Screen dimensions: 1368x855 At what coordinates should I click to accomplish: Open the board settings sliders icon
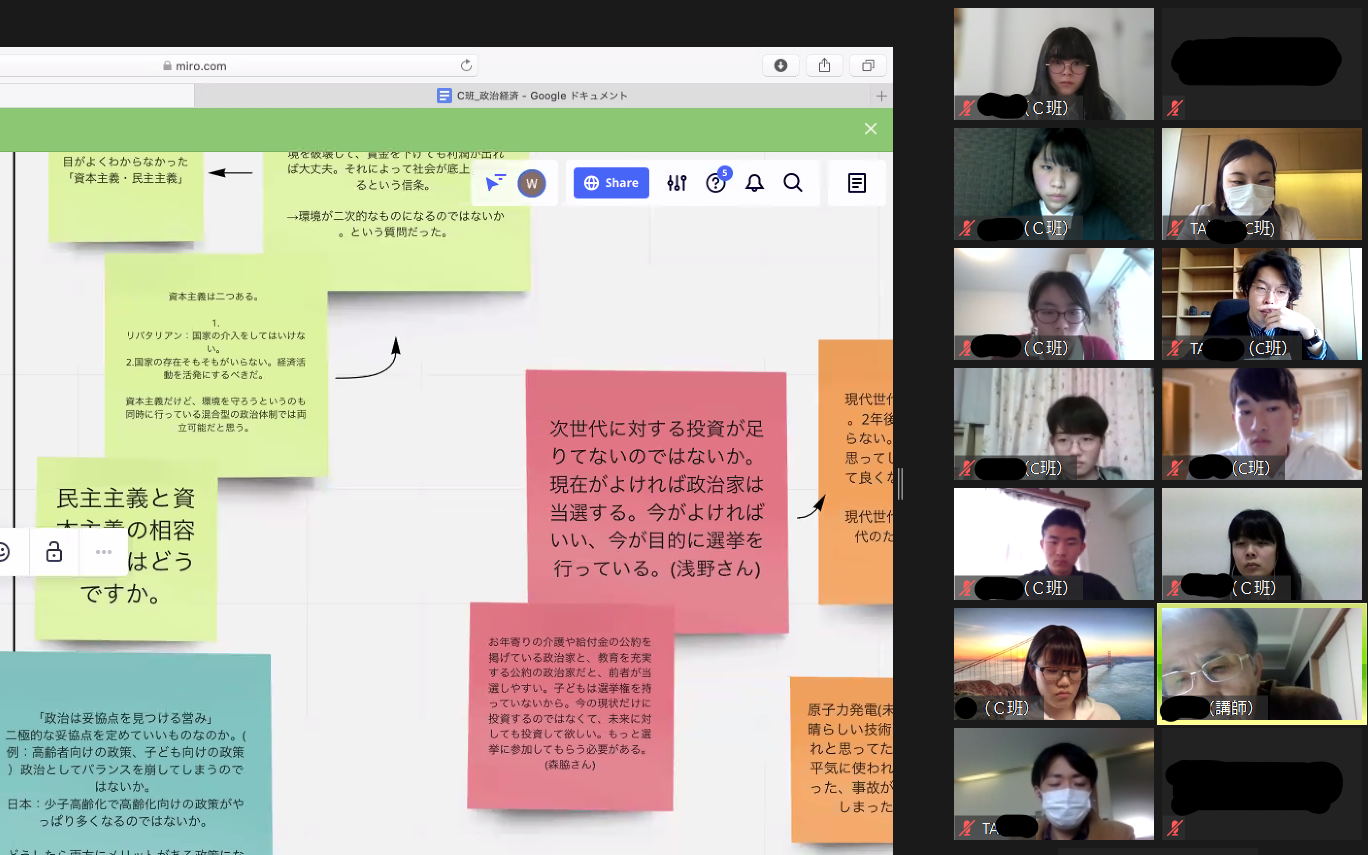(677, 183)
